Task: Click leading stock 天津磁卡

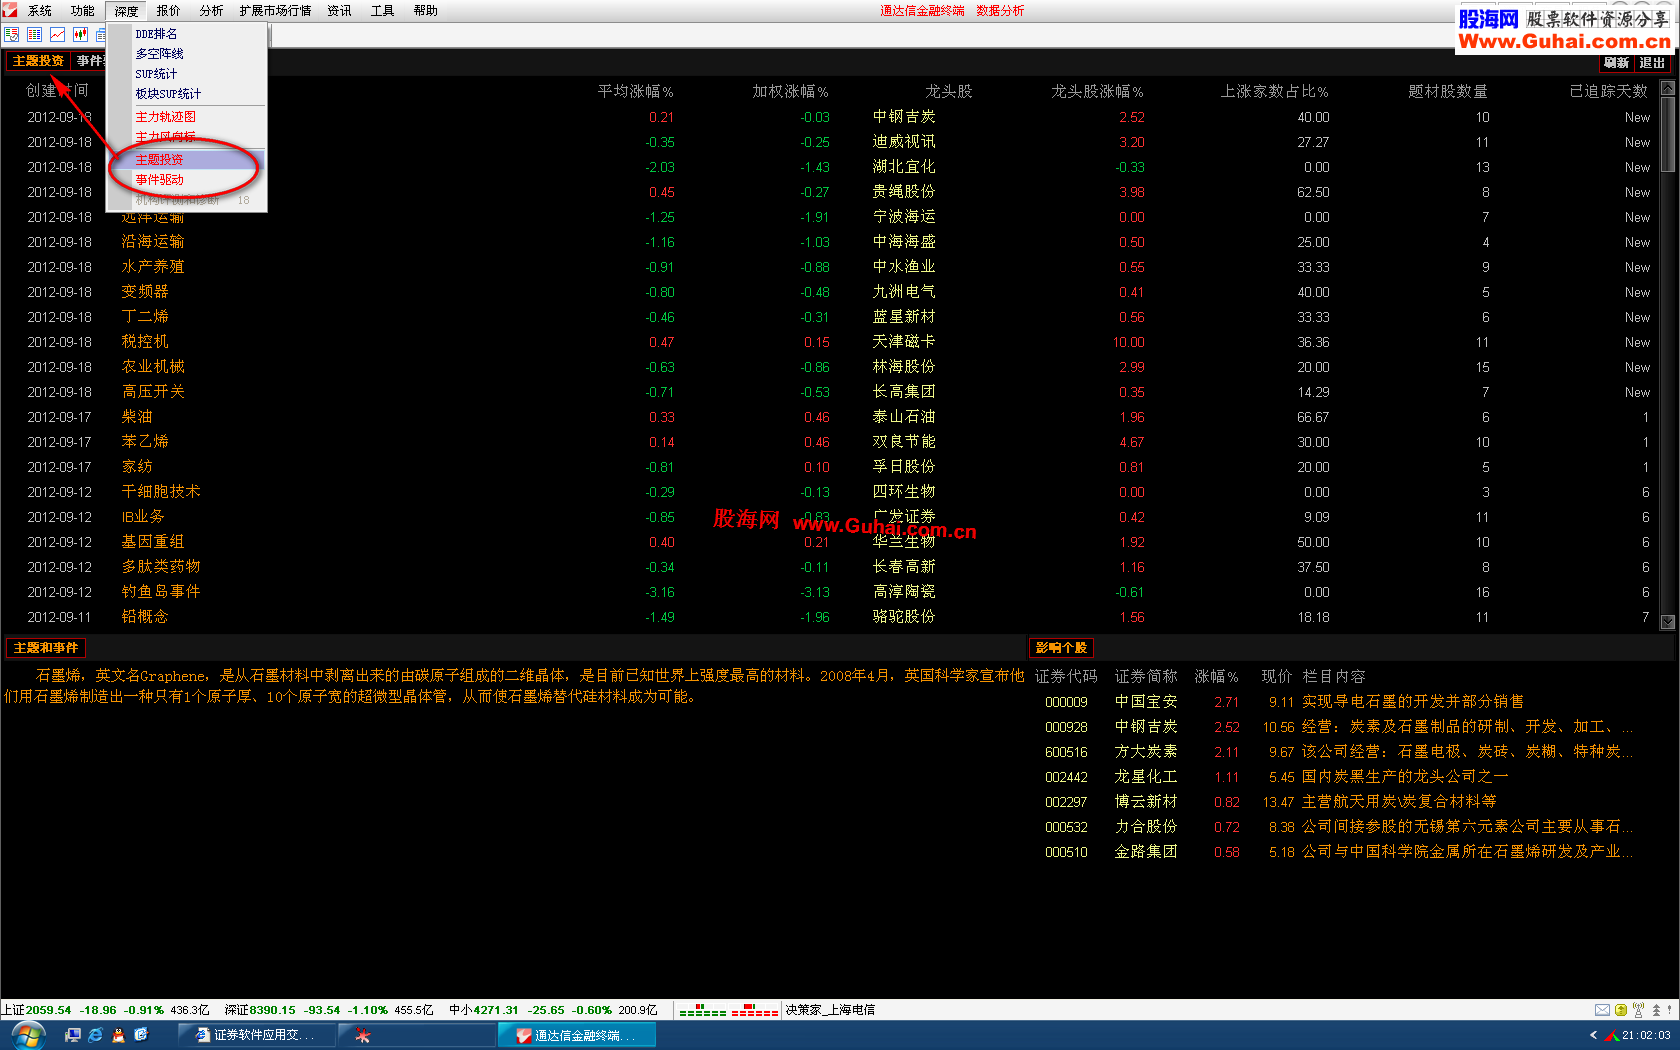Action: (904, 342)
